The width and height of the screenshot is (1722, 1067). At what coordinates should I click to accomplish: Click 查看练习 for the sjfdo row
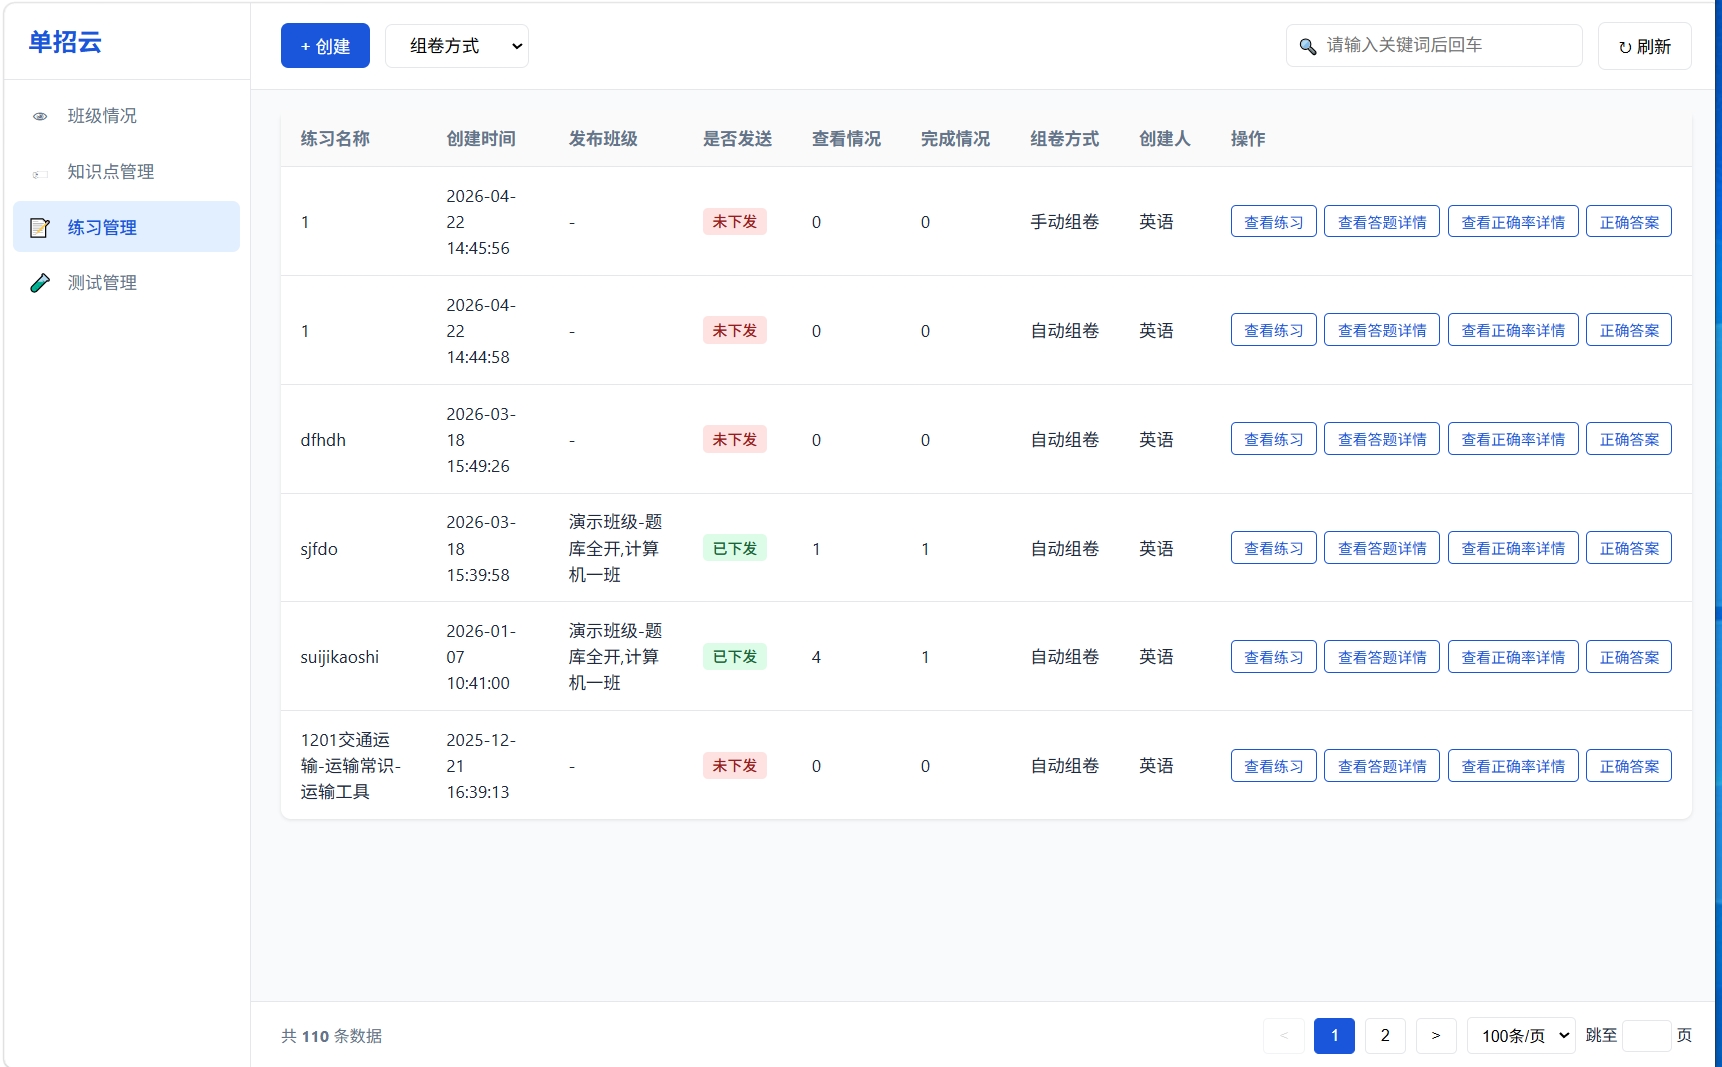point(1274,548)
